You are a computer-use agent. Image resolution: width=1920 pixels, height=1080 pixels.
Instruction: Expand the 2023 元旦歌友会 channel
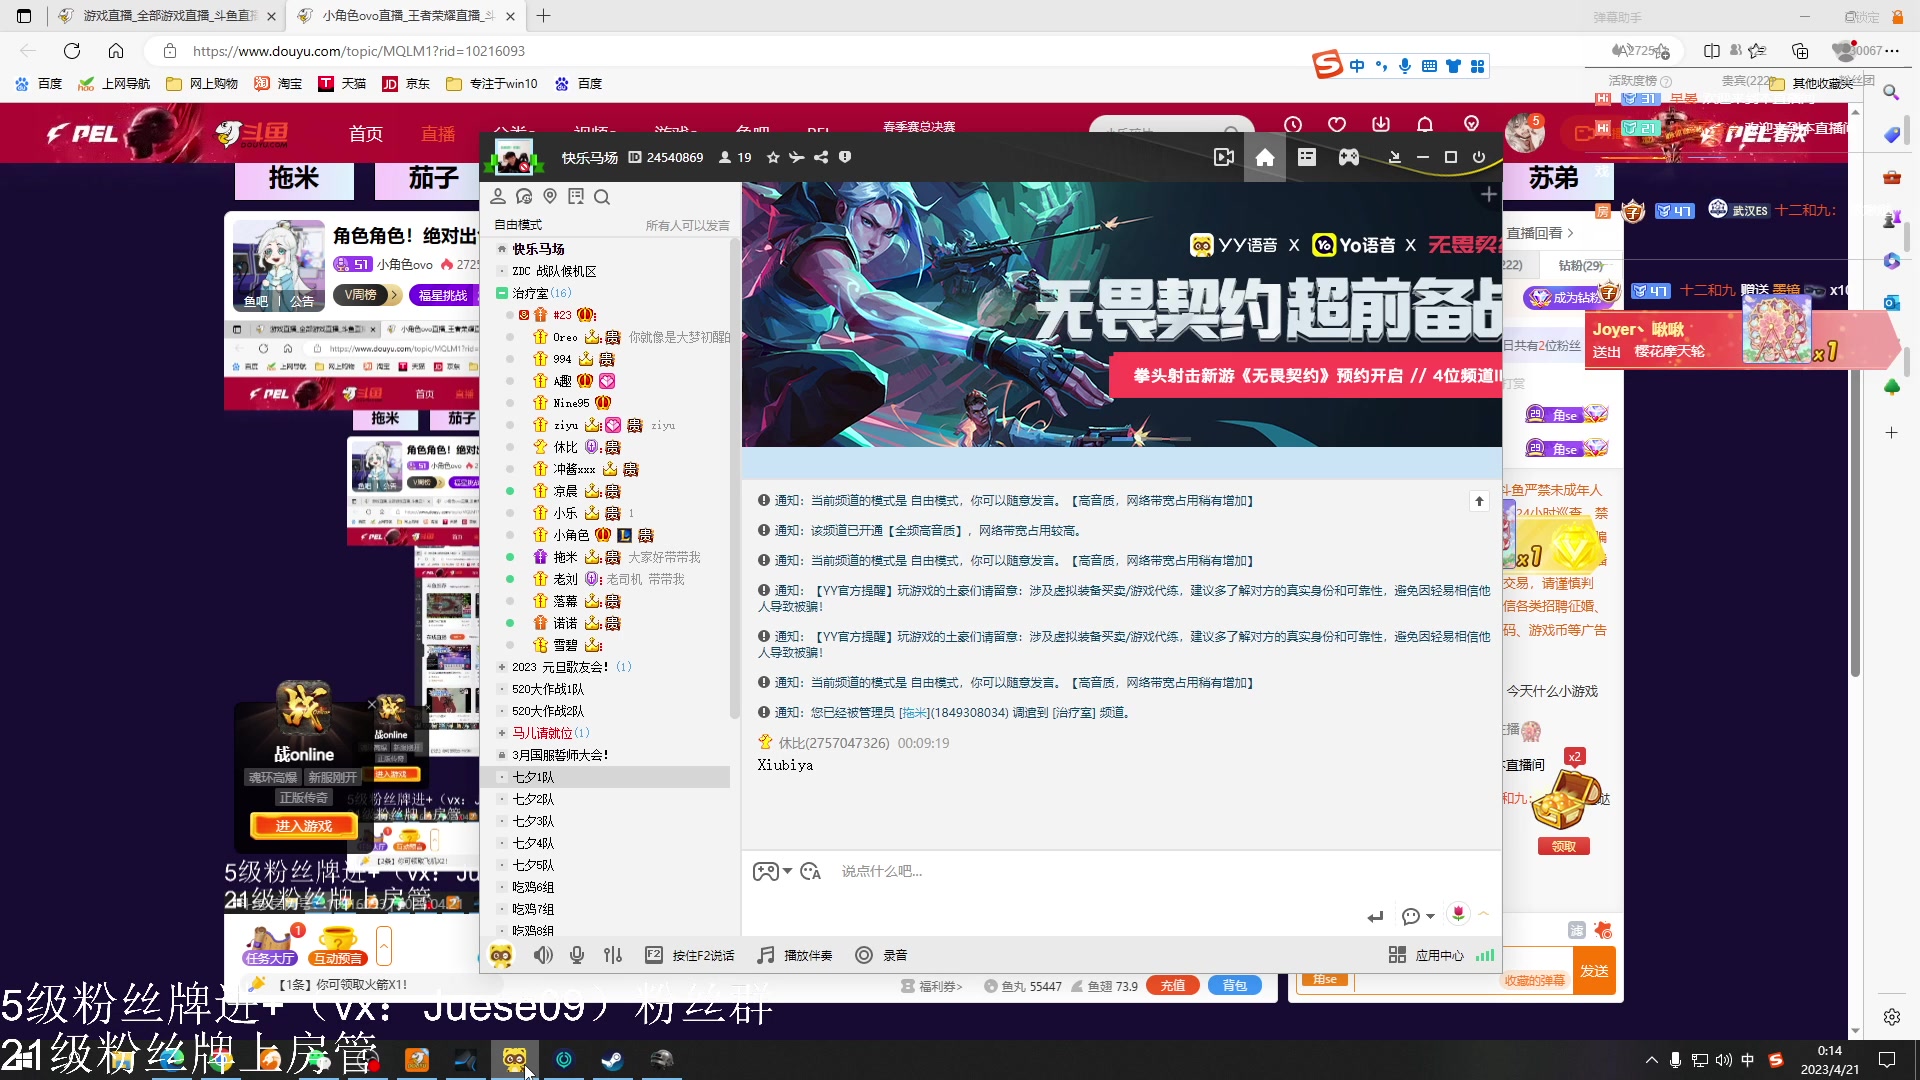pos(502,667)
